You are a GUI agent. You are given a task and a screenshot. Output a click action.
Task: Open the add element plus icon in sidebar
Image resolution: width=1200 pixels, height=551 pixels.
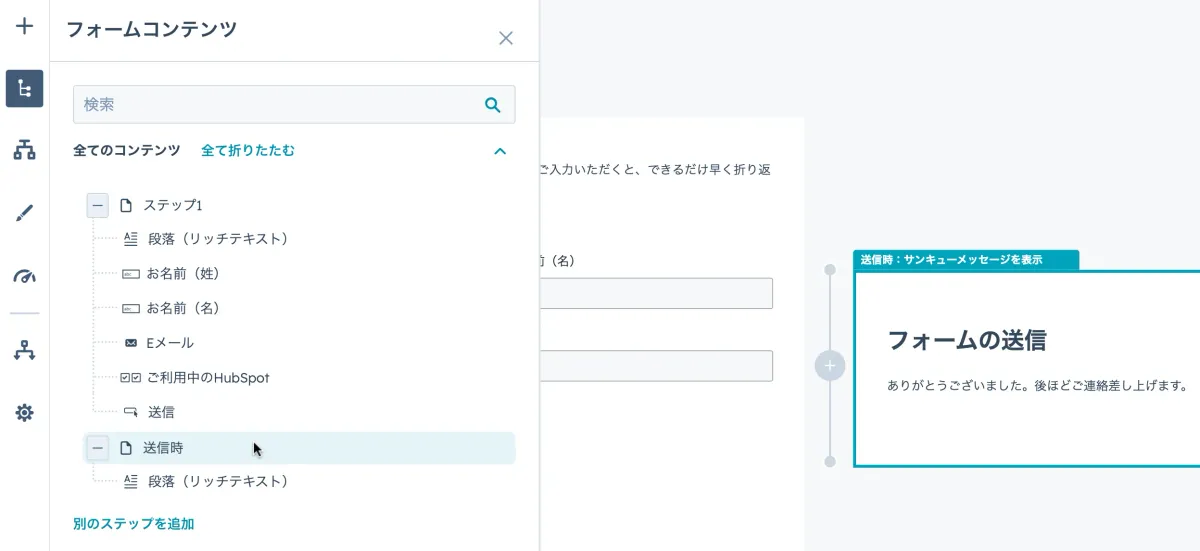(x=24, y=27)
